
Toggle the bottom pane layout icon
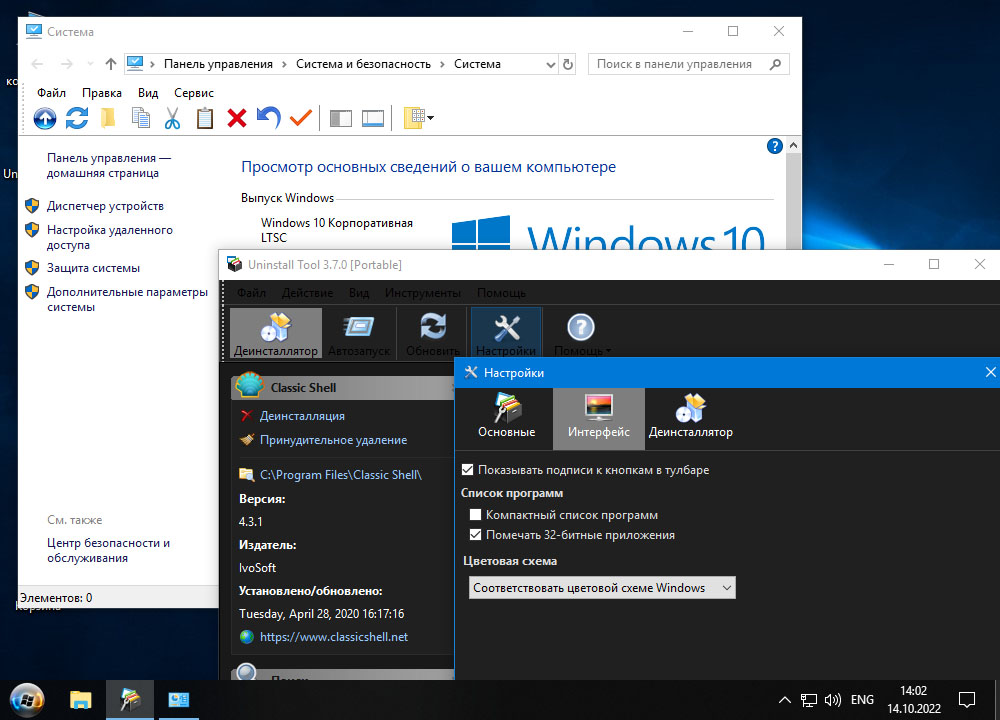372,119
